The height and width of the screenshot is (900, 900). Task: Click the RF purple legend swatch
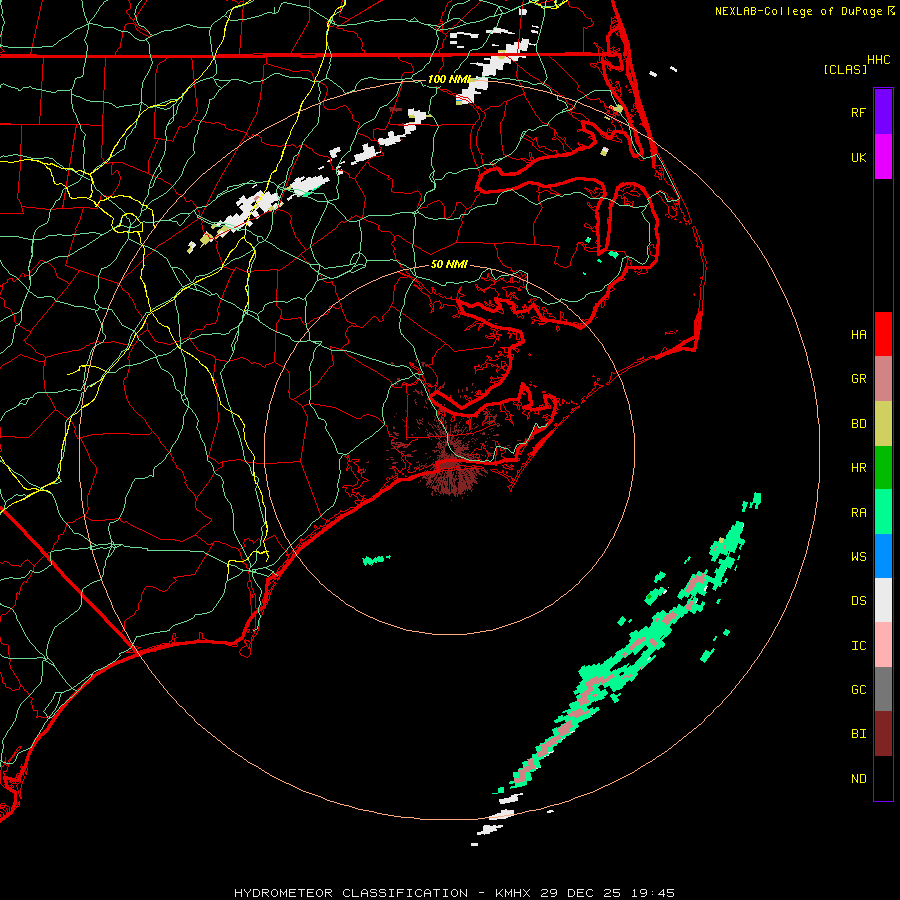(883, 112)
